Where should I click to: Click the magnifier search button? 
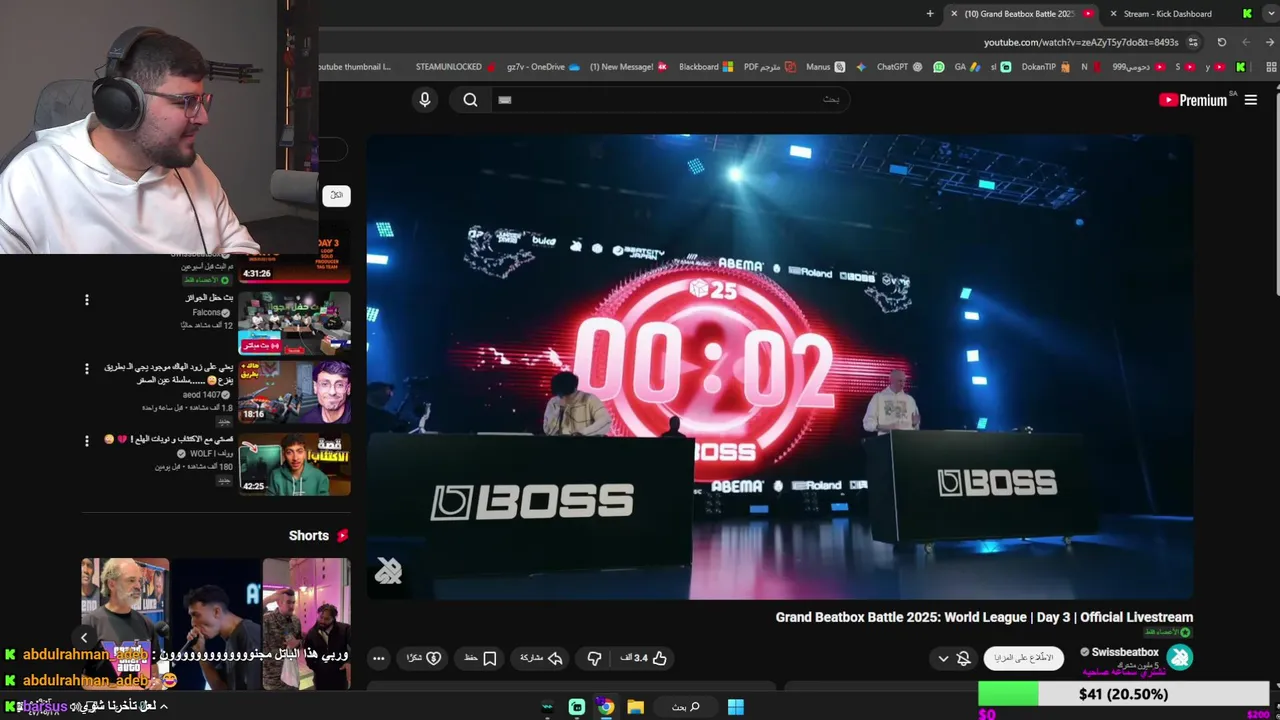(470, 99)
